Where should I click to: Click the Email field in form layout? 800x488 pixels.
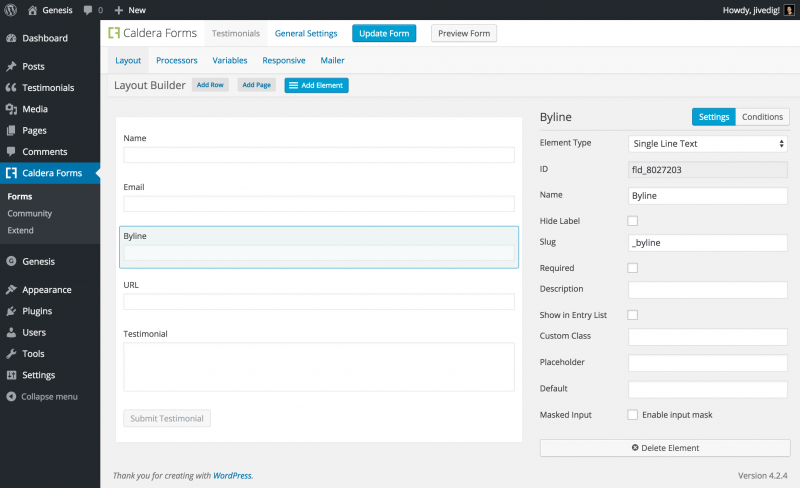click(x=319, y=204)
